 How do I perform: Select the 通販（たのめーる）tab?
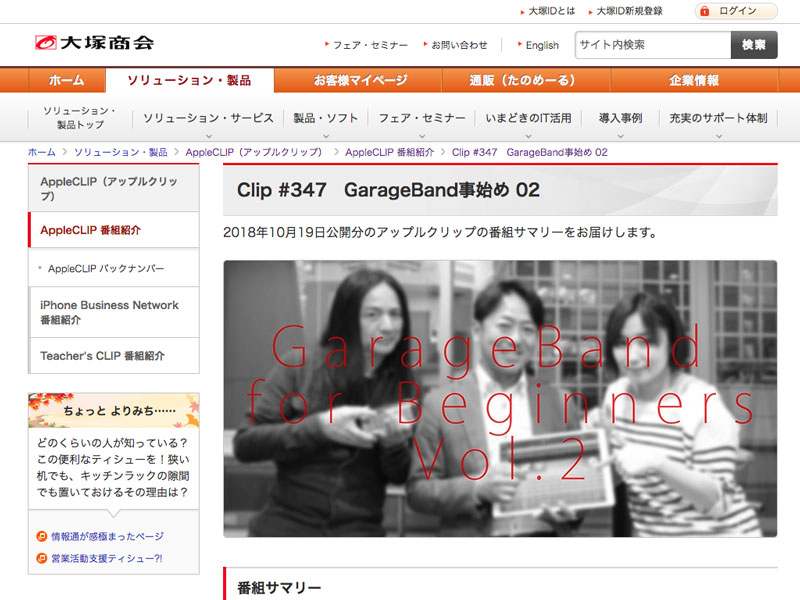pyautogui.click(x=526, y=80)
